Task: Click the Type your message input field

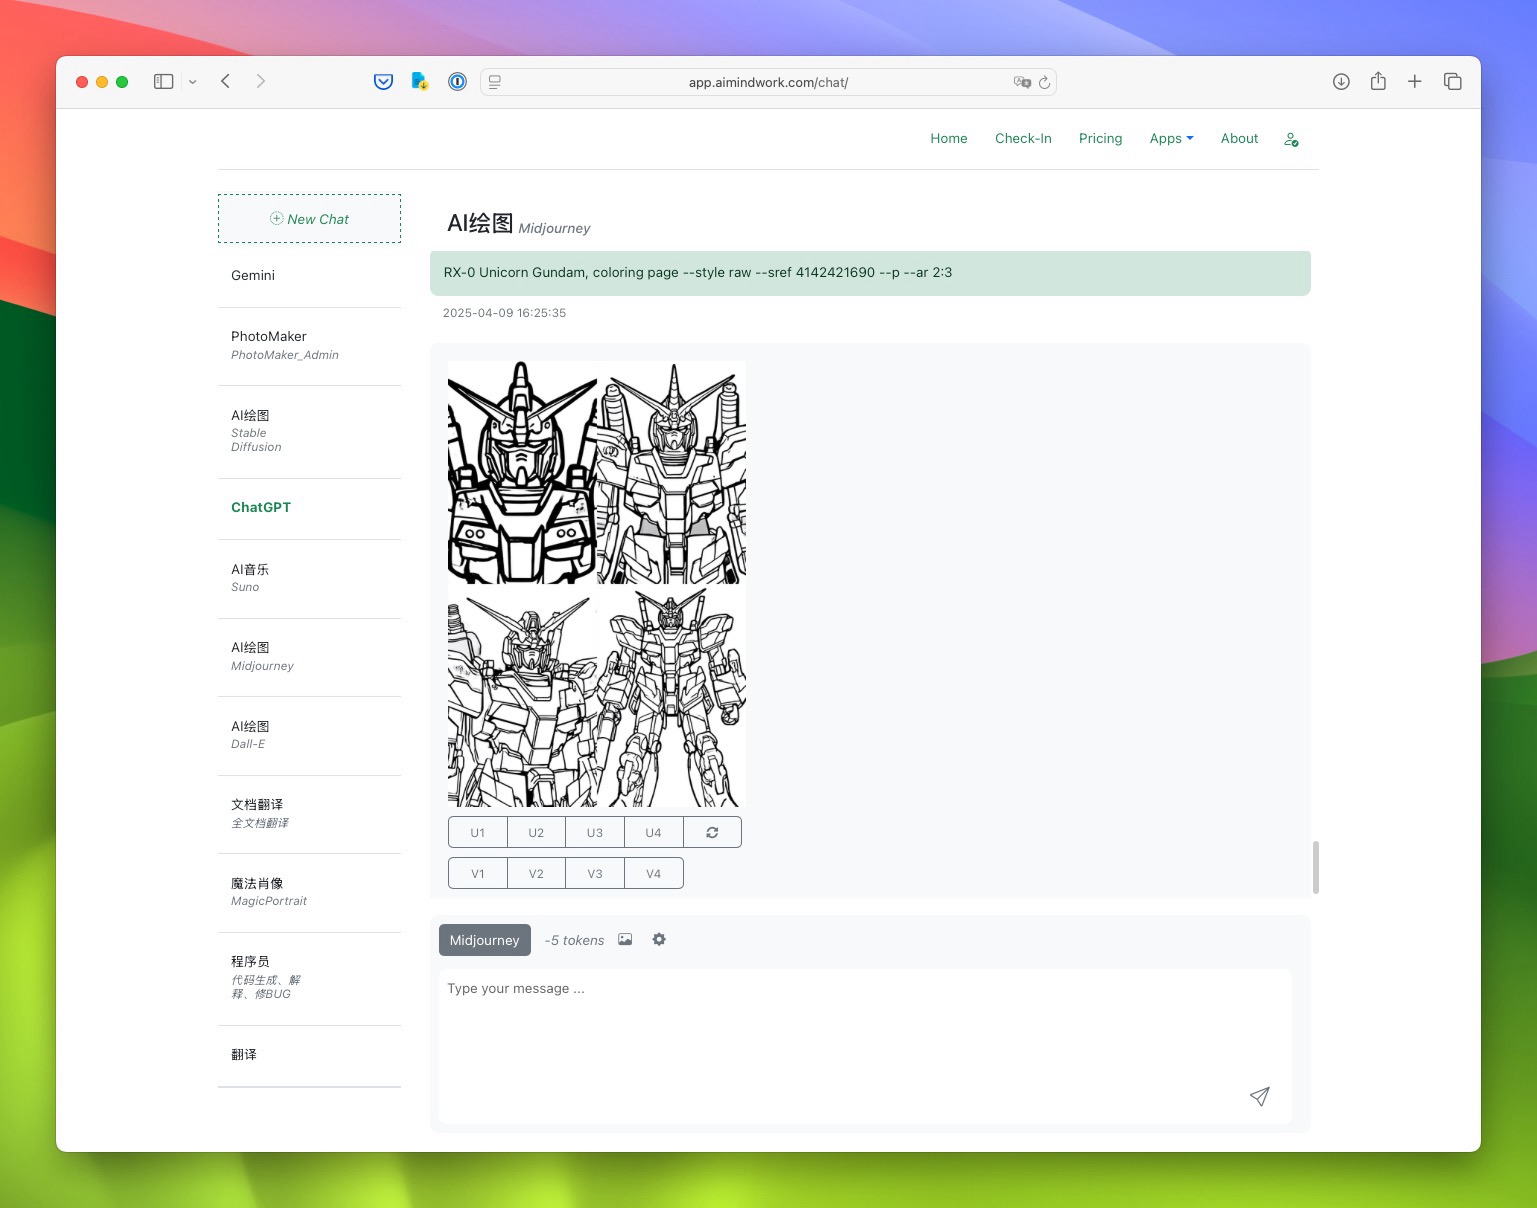Action: [x=865, y=1045]
